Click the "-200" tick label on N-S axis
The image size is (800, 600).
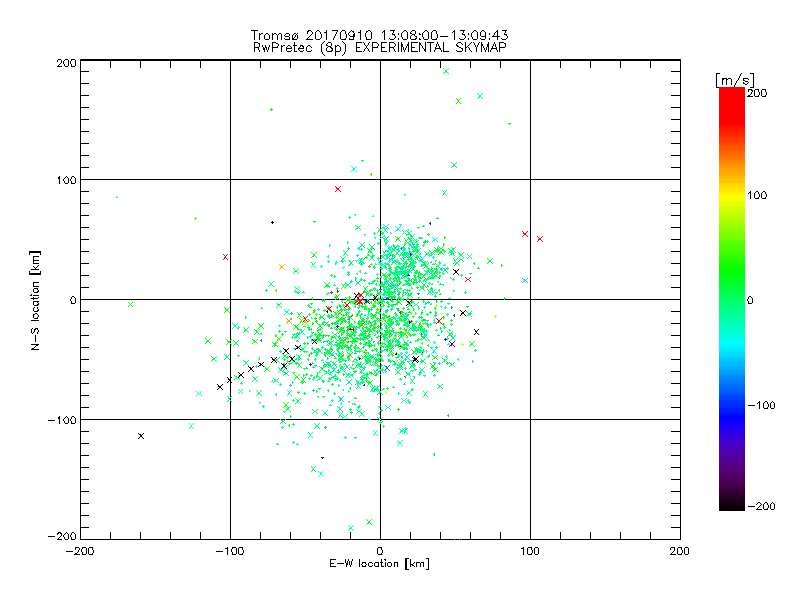(62, 536)
